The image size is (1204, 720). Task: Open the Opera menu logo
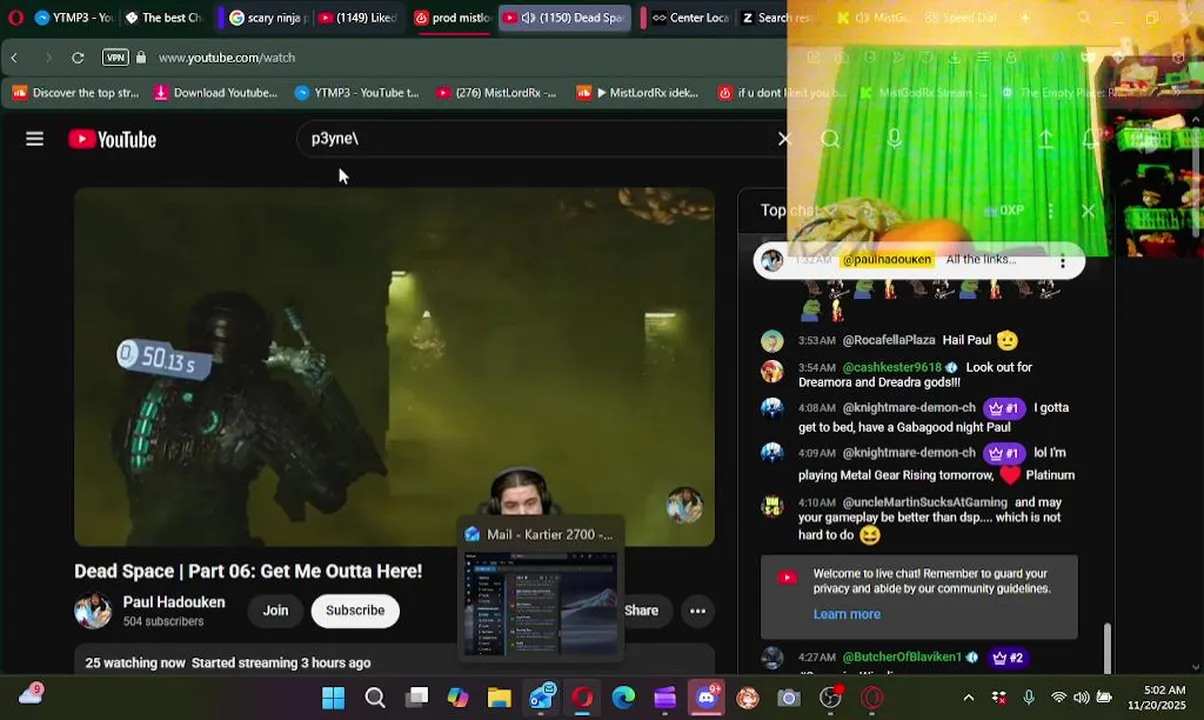[x=15, y=17]
